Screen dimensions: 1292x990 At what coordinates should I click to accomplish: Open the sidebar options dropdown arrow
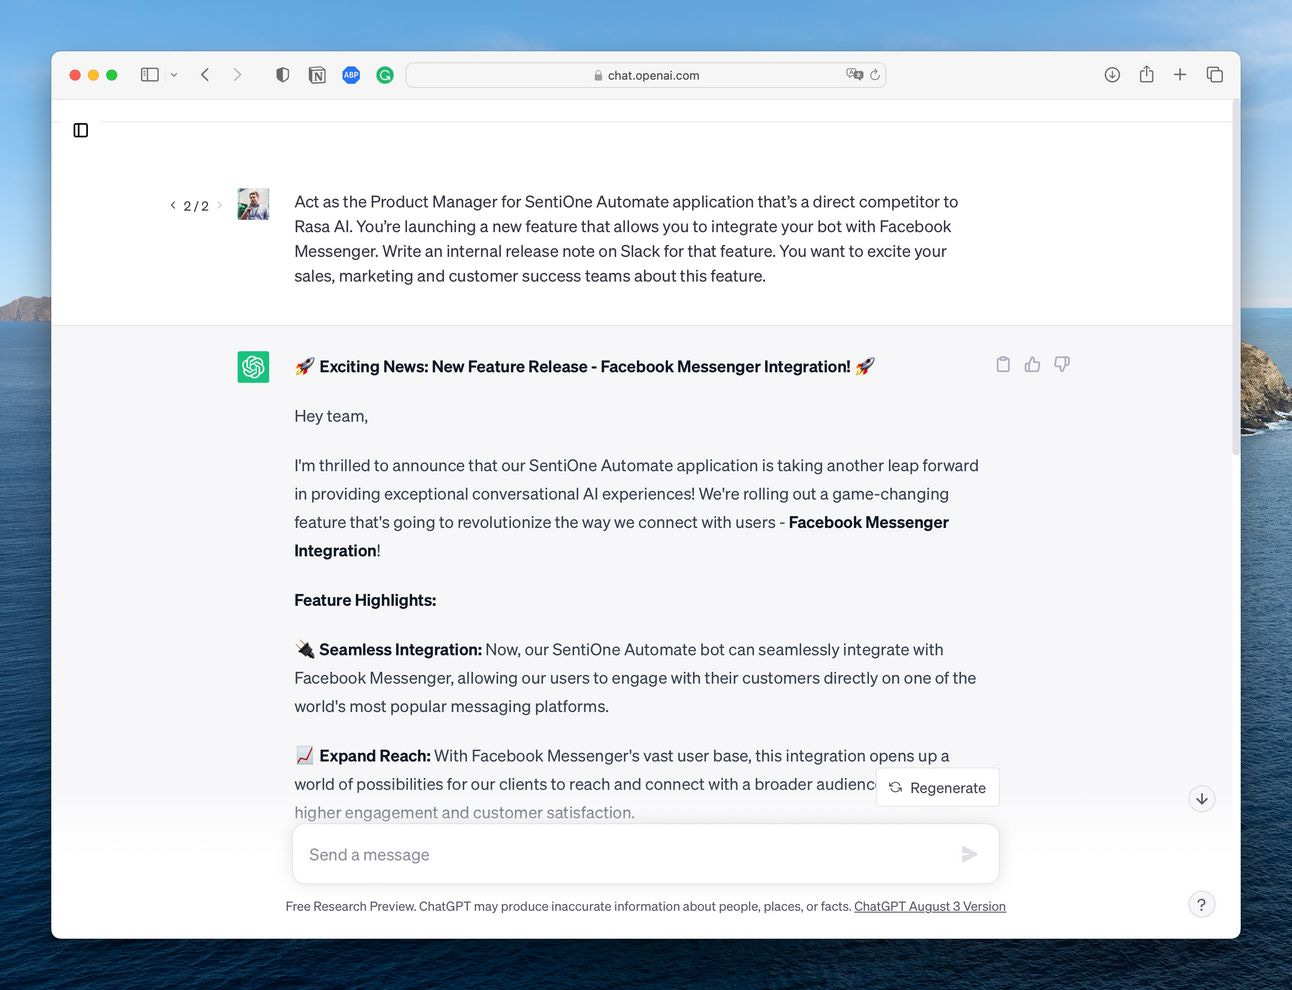(174, 75)
